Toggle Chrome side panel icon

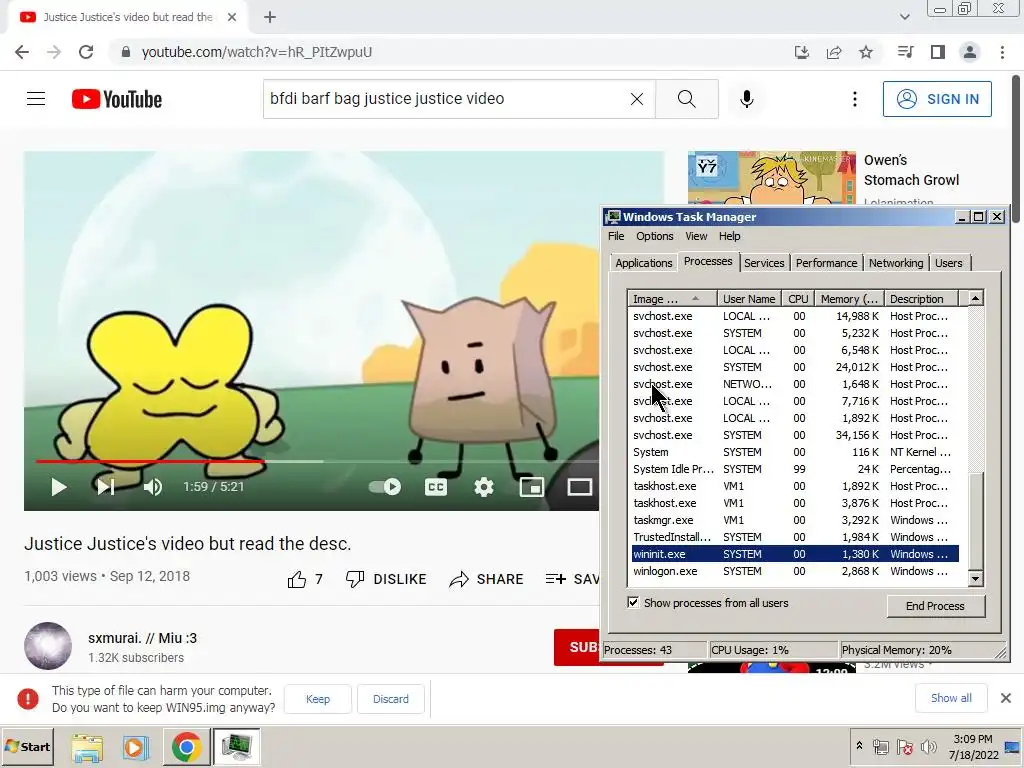pos(938,52)
